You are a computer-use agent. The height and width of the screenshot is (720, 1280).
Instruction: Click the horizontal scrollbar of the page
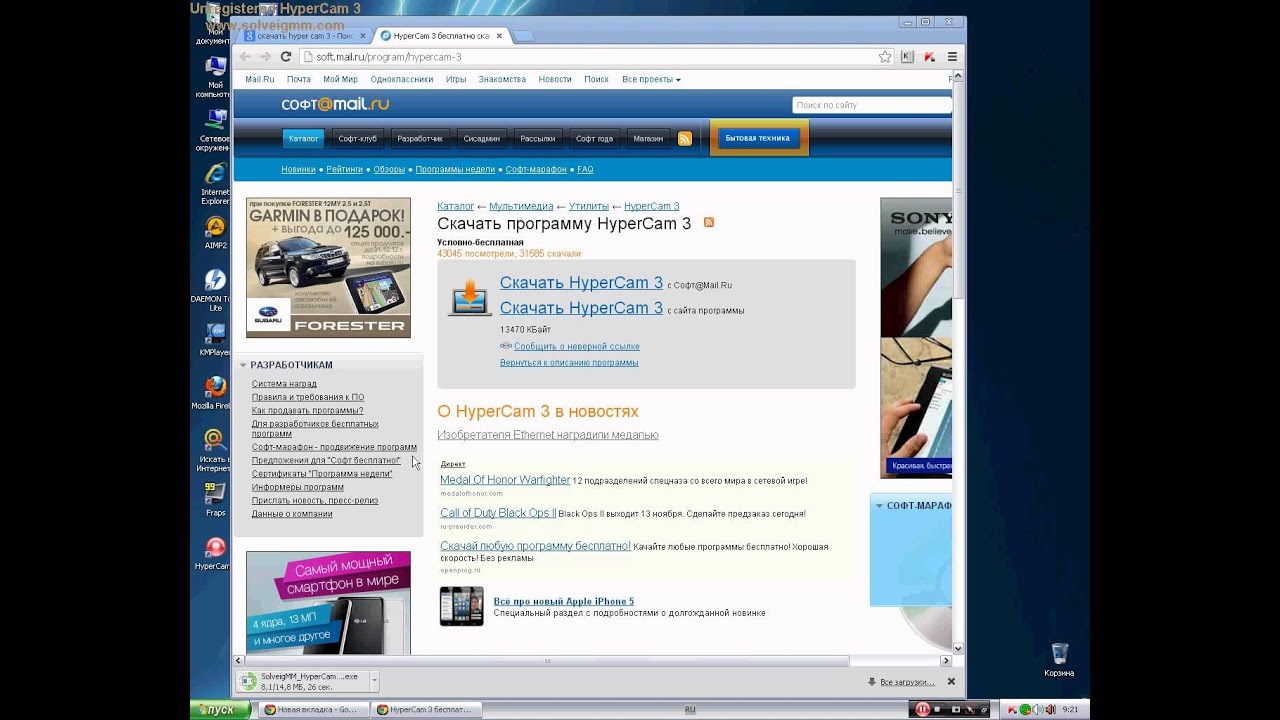click(x=546, y=661)
